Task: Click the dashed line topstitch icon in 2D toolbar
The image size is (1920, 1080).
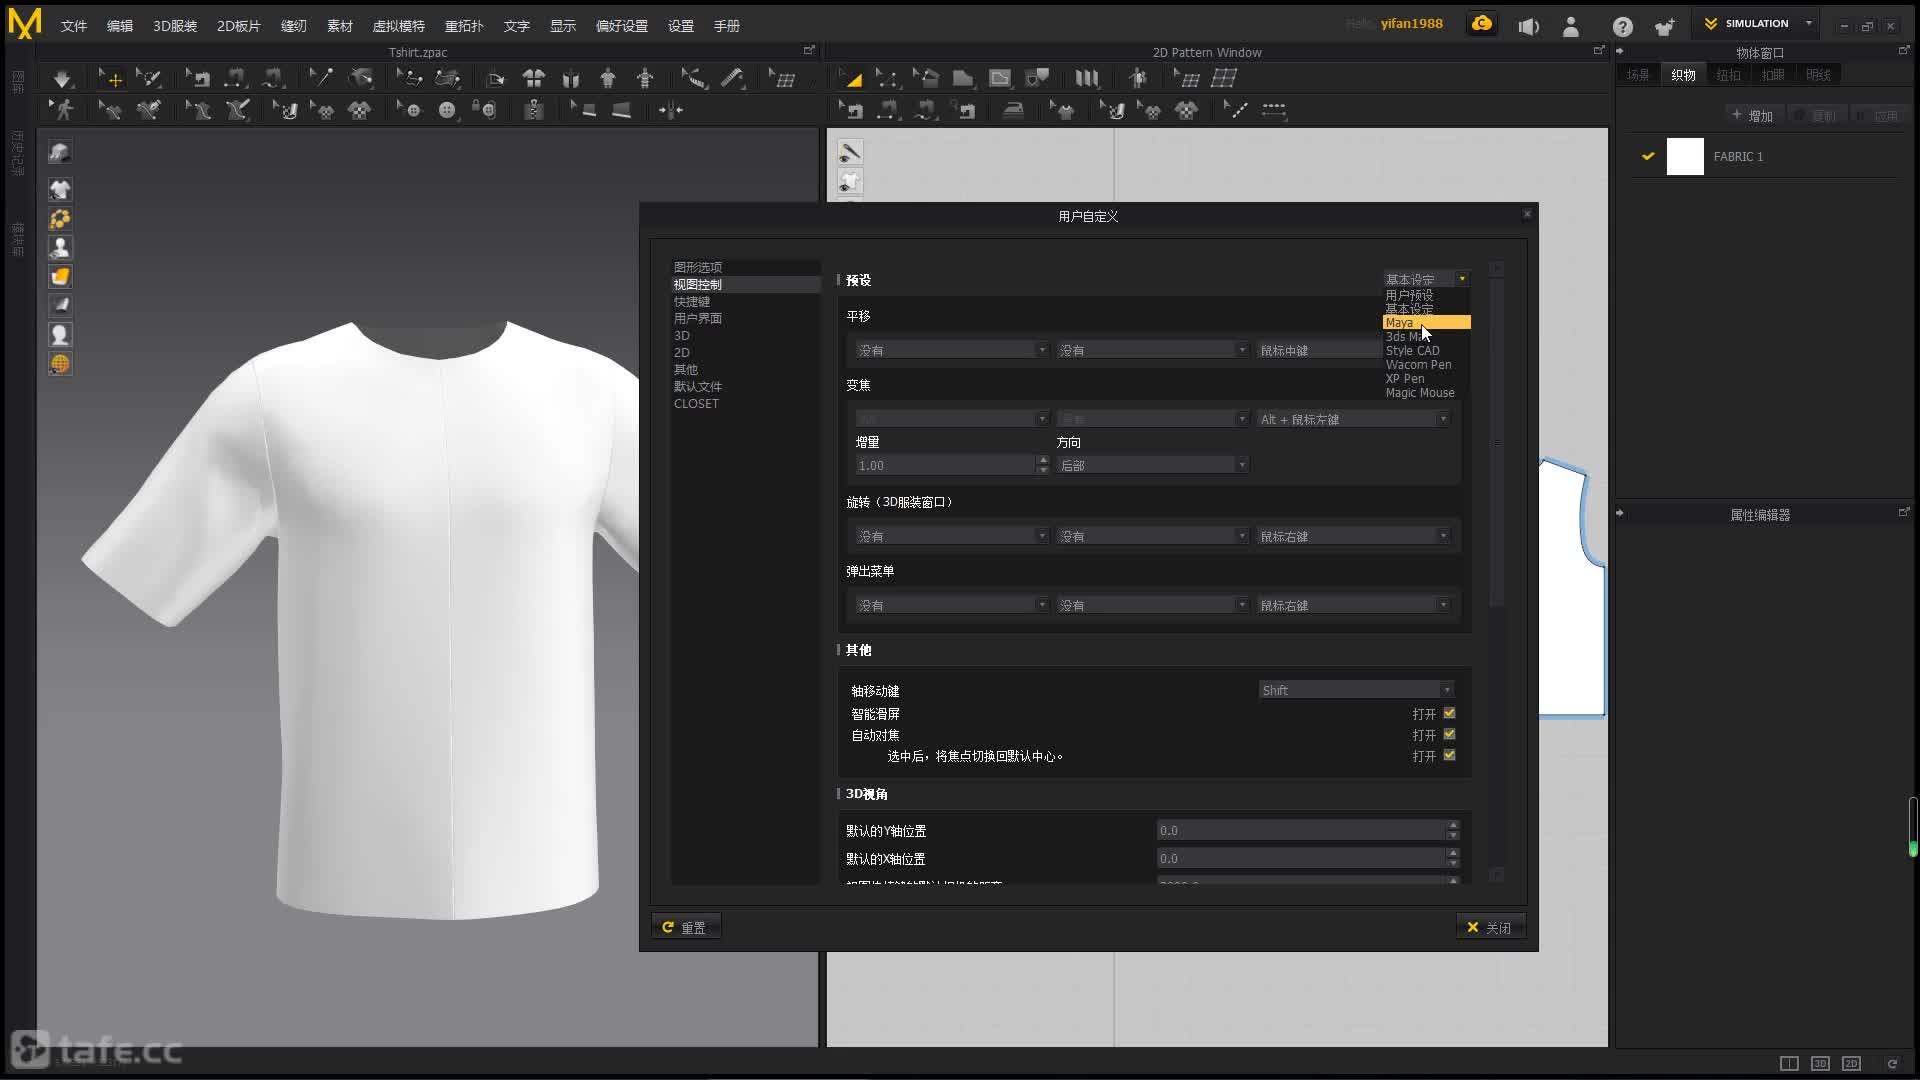Action: [x=1274, y=110]
